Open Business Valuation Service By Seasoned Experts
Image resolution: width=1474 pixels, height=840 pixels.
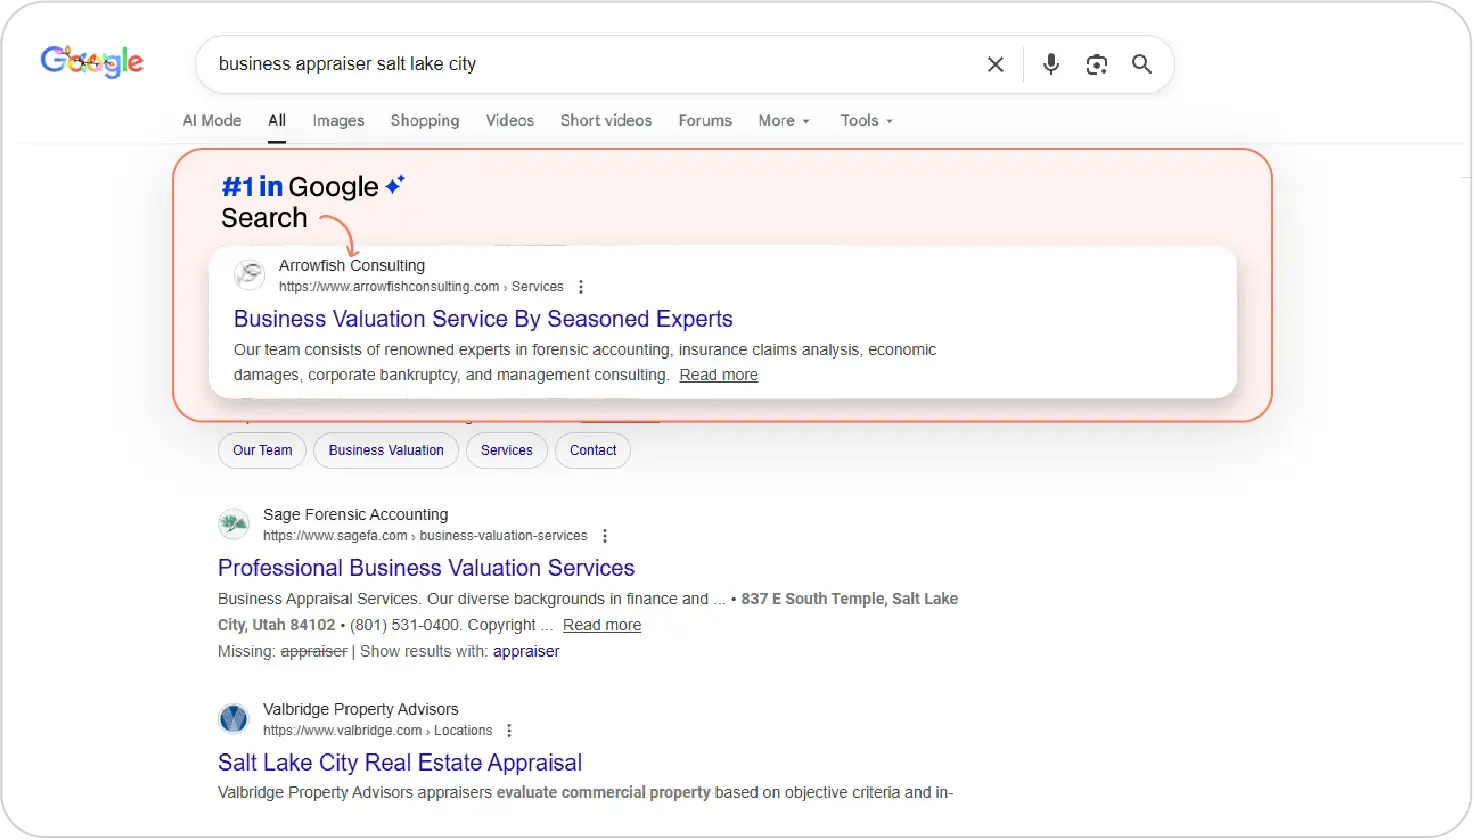483,319
